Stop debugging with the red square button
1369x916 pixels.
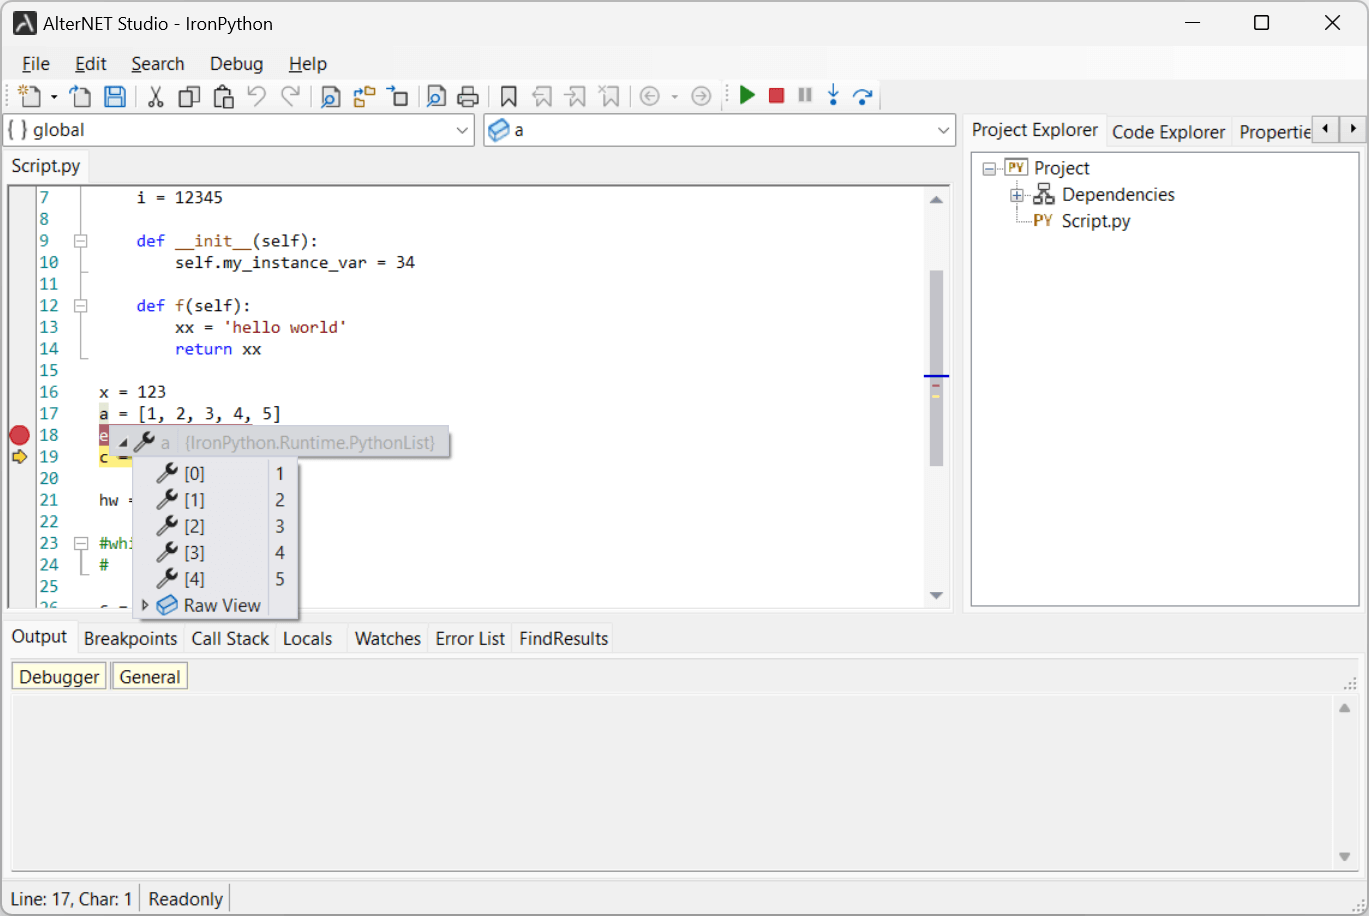click(x=776, y=95)
